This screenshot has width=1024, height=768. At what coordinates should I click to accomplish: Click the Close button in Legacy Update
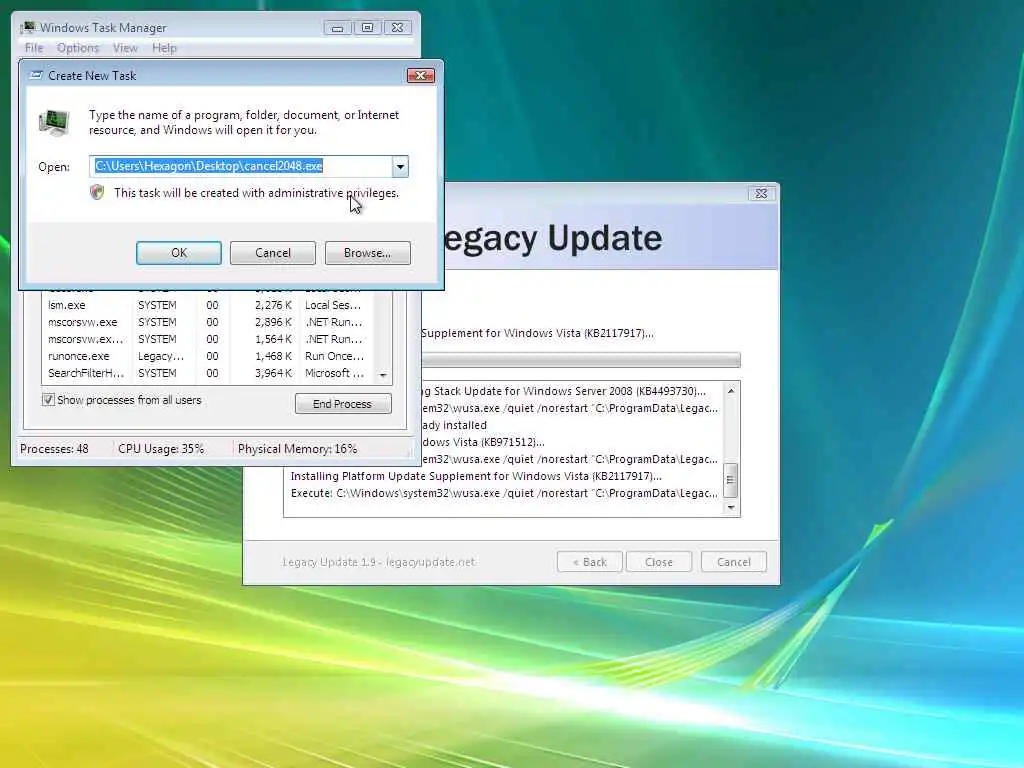(x=659, y=562)
